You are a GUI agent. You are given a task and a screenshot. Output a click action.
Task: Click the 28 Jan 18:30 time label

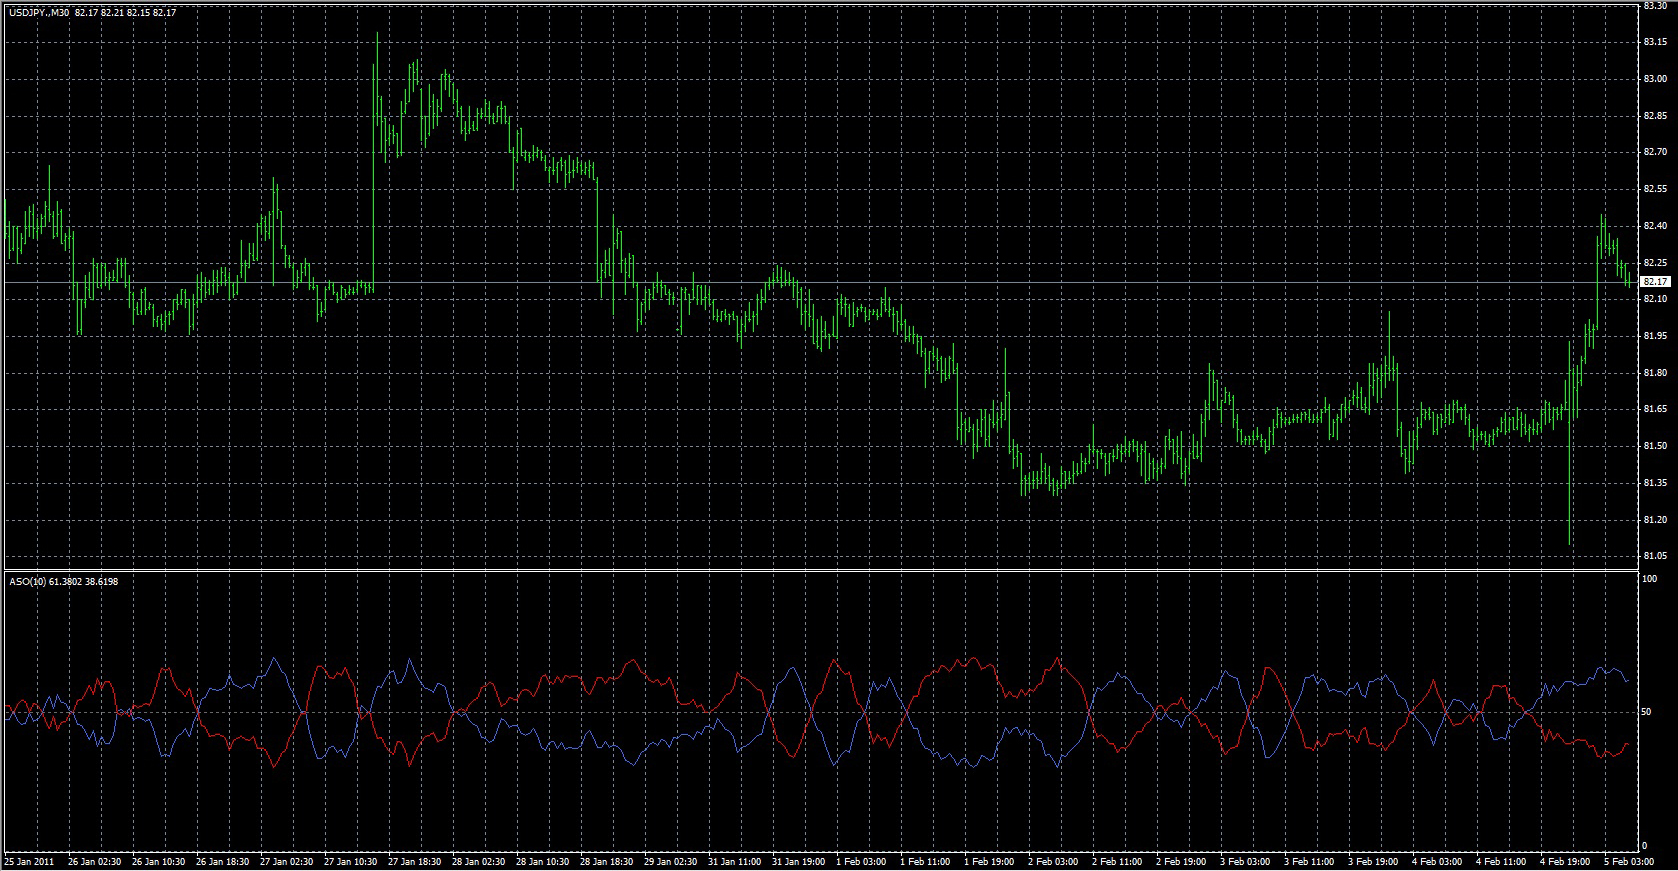click(605, 861)
